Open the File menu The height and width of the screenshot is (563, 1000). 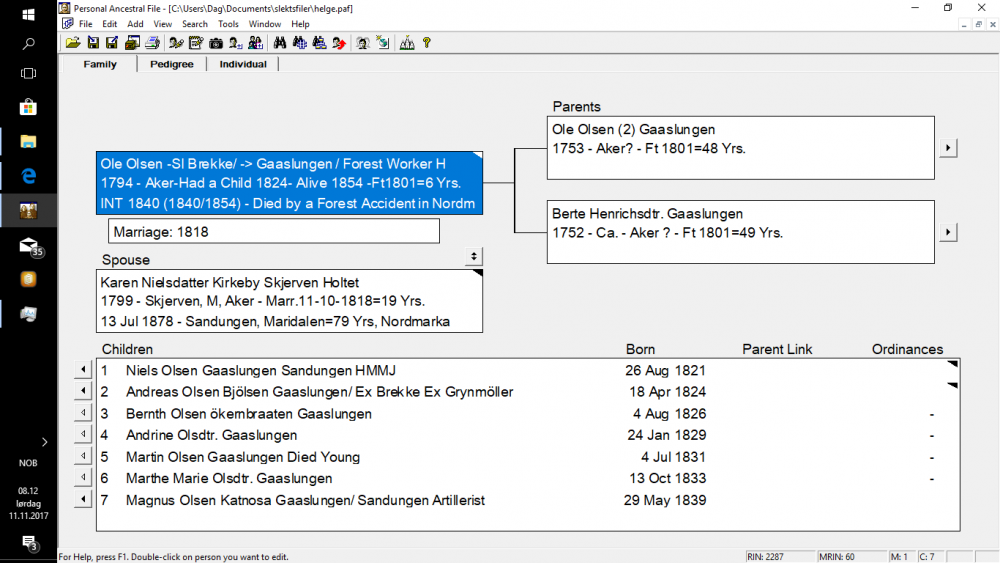click(x=85, y=24)
